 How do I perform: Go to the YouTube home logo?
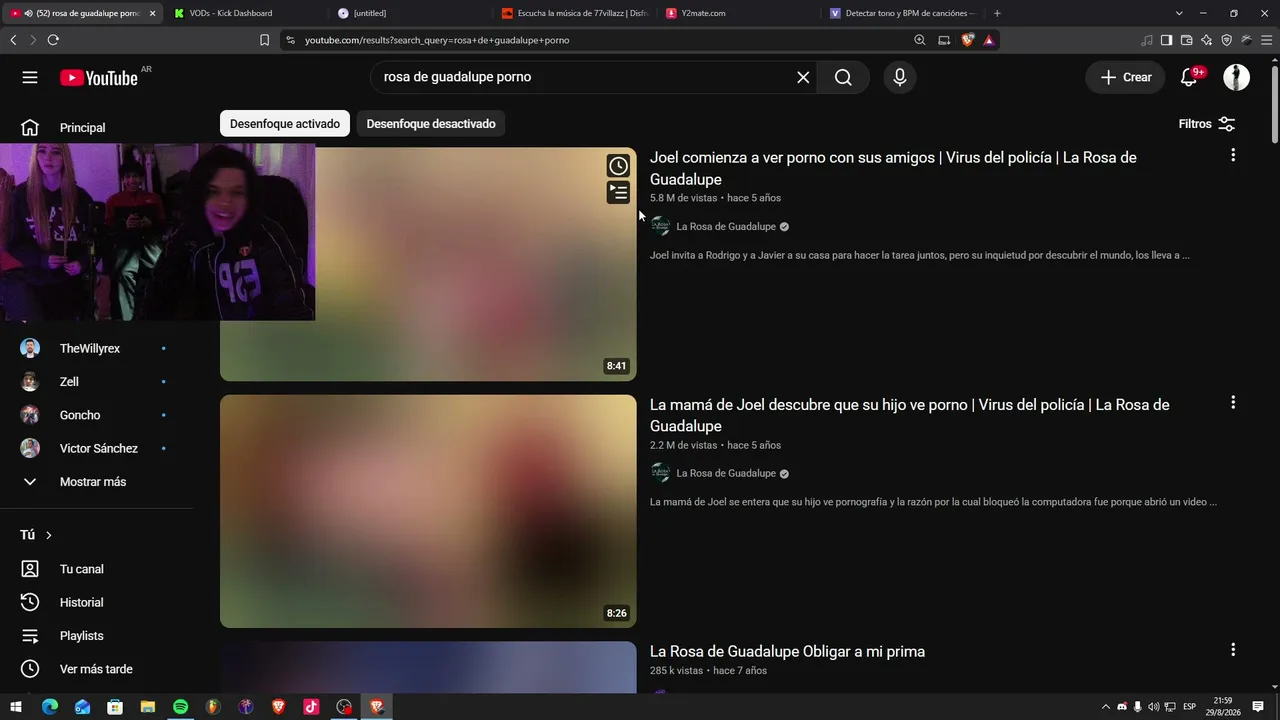click(x=98, y=78)
